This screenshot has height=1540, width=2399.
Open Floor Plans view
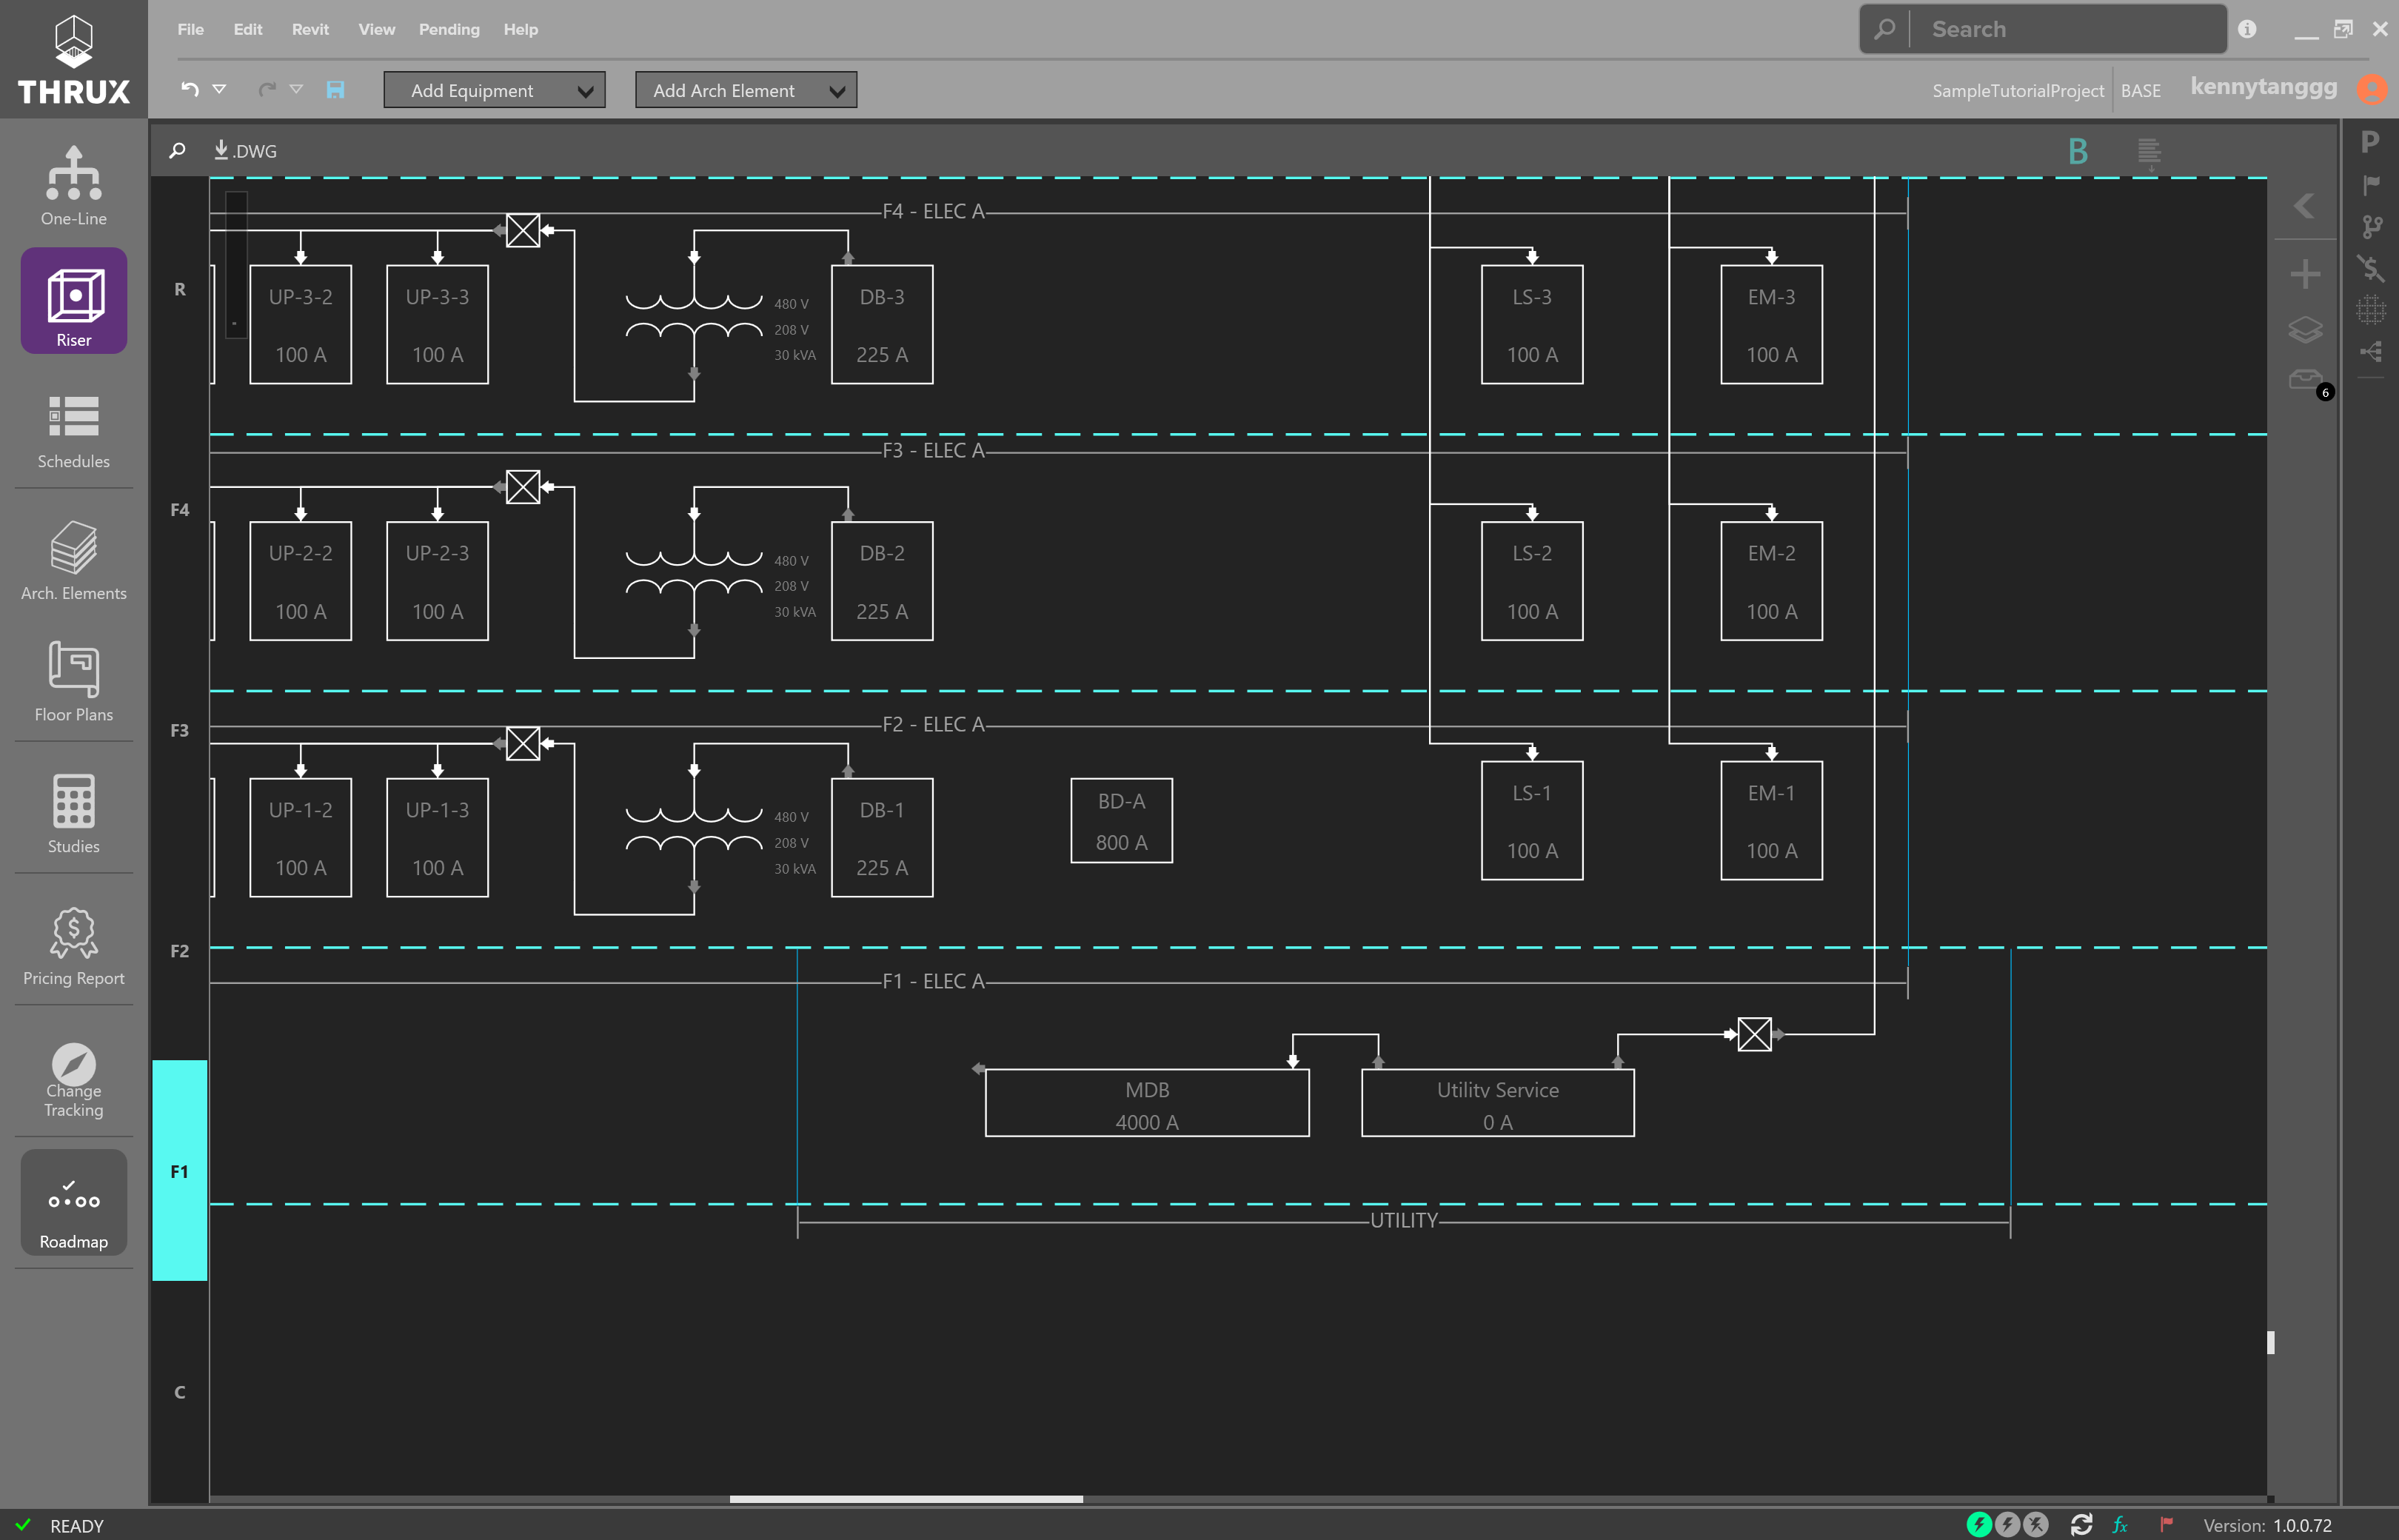[x=73, y=682]
